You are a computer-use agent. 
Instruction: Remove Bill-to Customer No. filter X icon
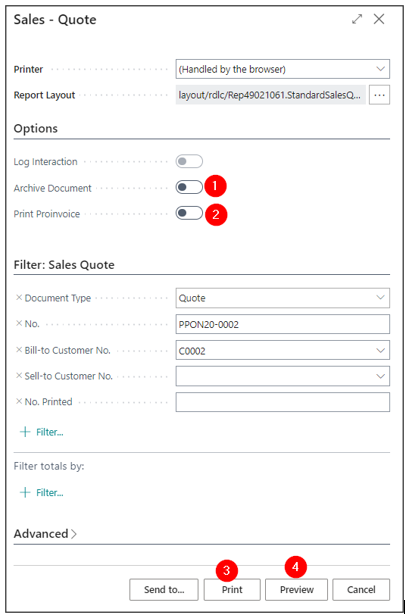pyautogui.click(x=18, y=350)
